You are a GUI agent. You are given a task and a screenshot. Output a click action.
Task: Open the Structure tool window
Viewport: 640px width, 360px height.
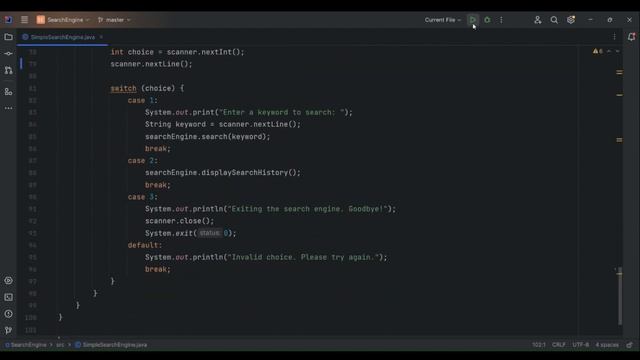(x=8, y=92)
